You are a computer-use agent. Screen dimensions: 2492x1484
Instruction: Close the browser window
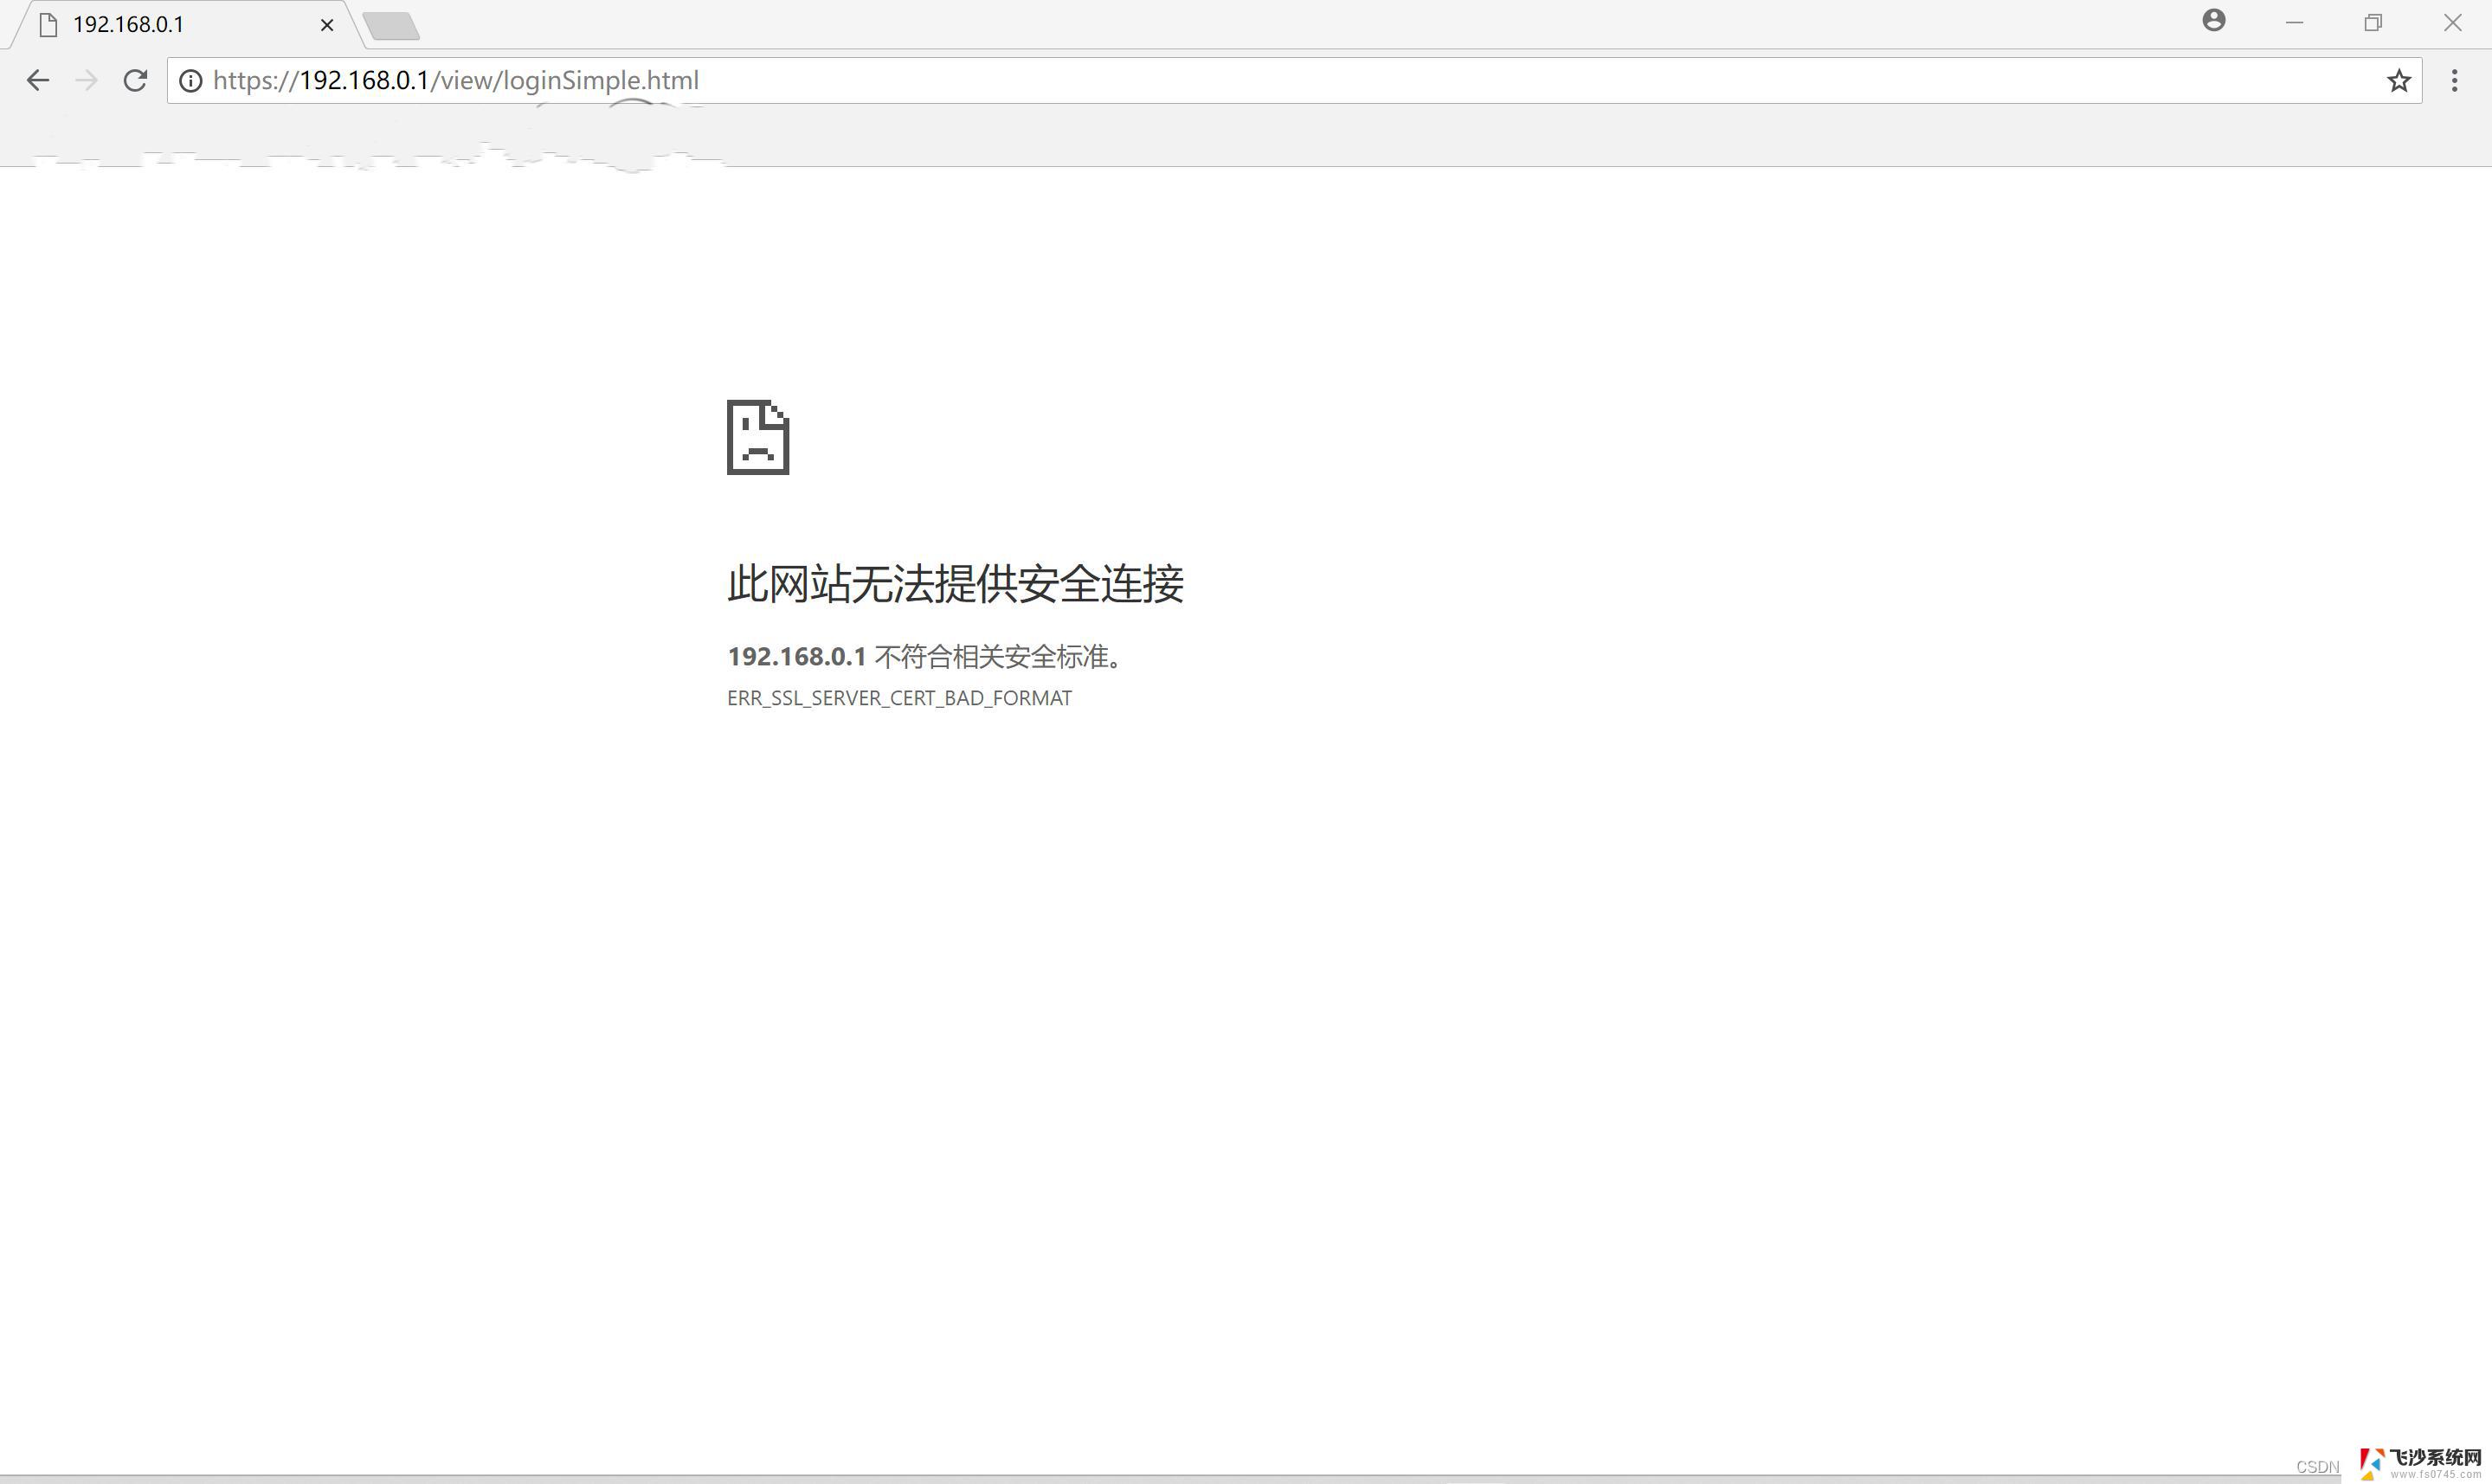point(2452,22)
